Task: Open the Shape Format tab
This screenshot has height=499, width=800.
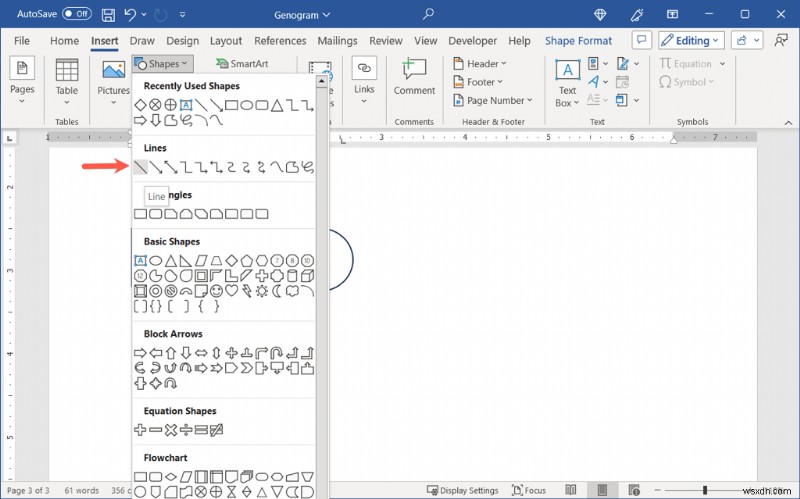Action: [x=578, y=41]
